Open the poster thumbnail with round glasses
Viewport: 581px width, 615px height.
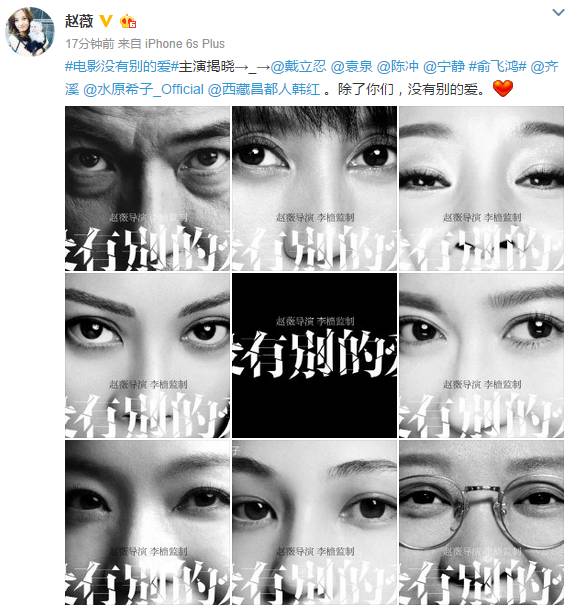pos(481,522)
